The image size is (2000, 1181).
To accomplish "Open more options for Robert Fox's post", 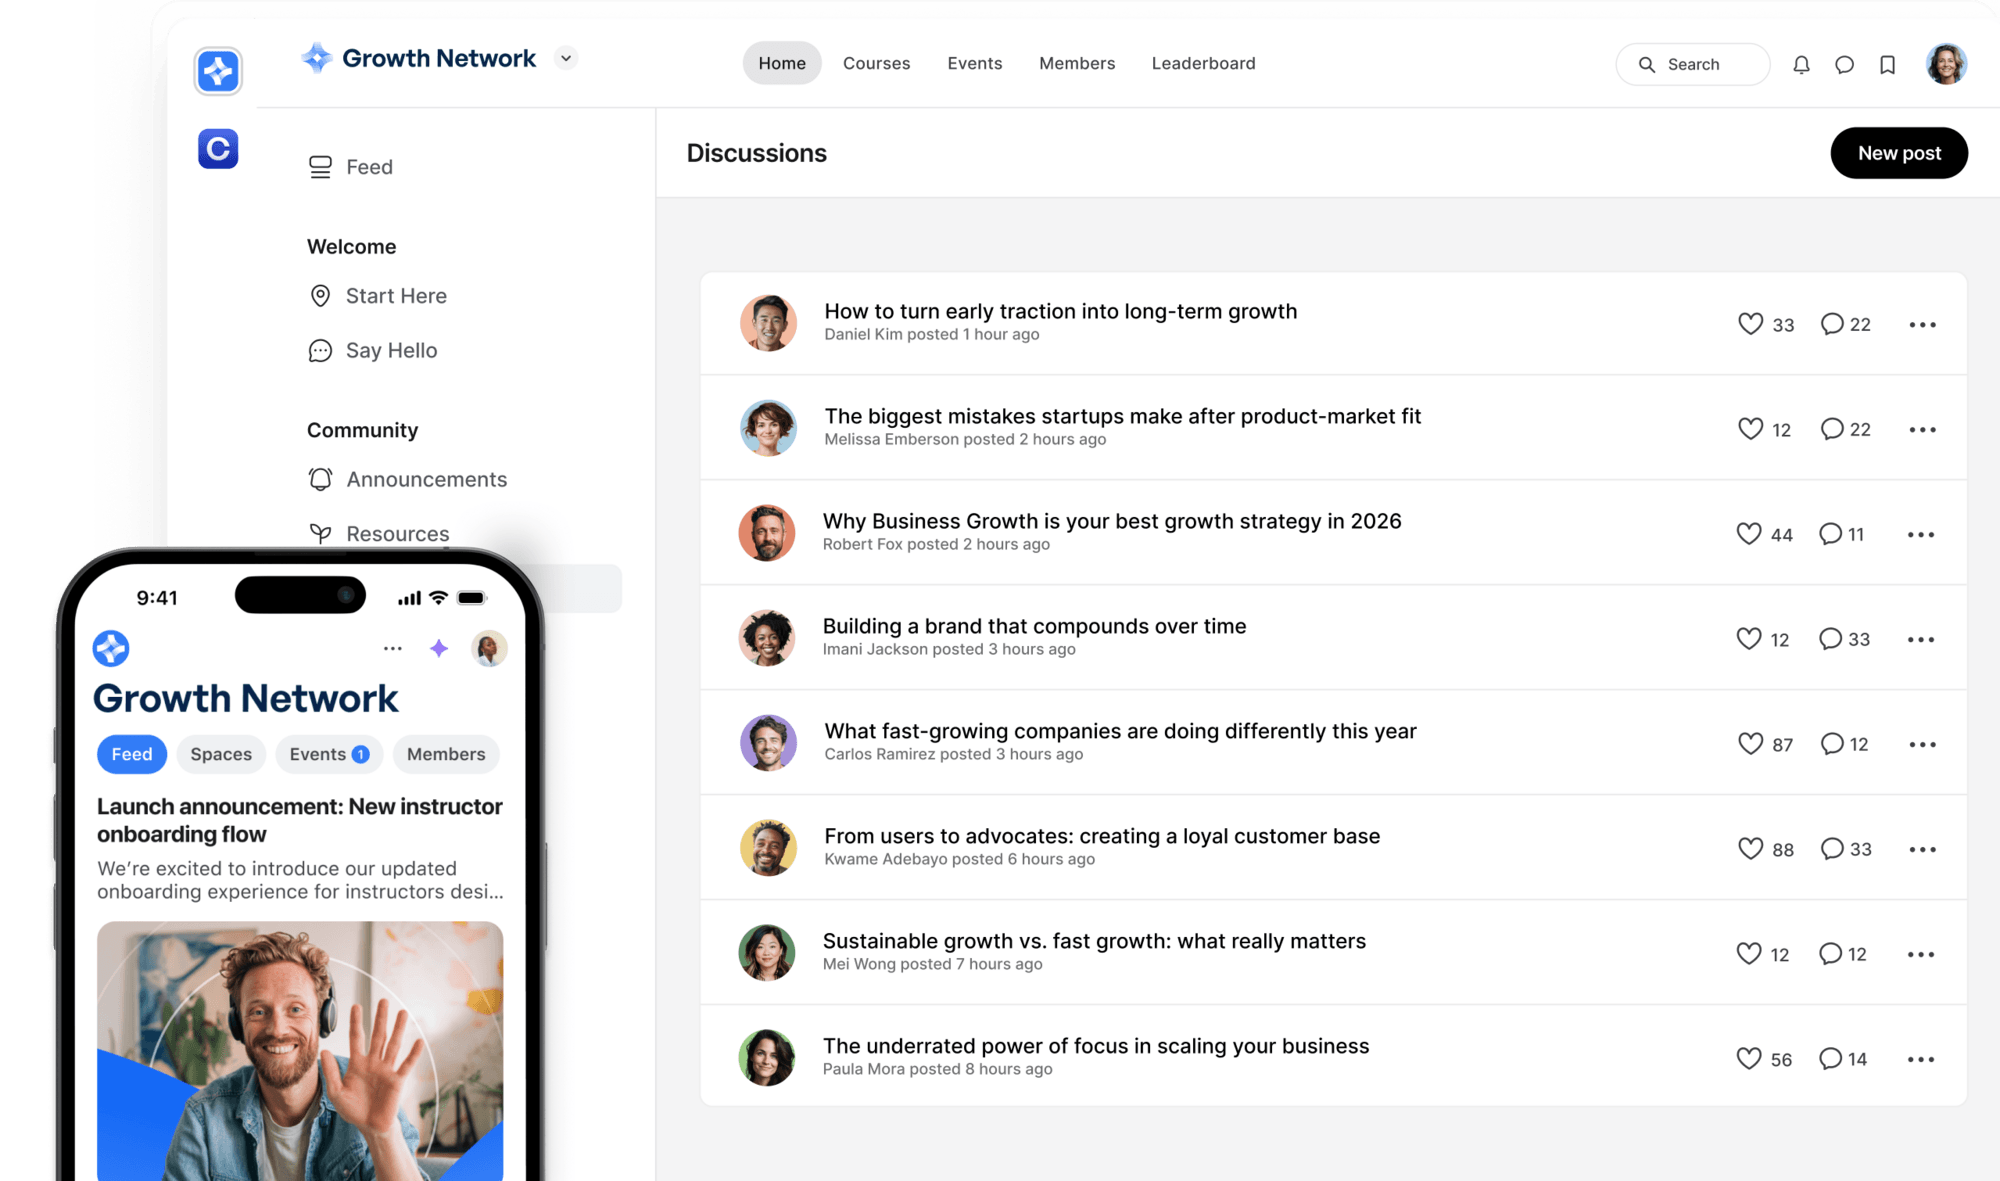I will tap(1921, 535).
